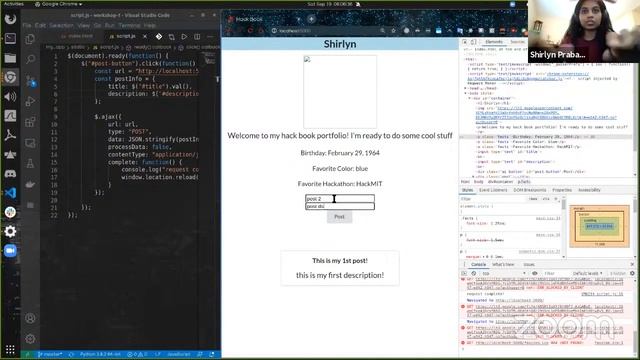Select div#container in the DevTools breadcrumb

500,182
